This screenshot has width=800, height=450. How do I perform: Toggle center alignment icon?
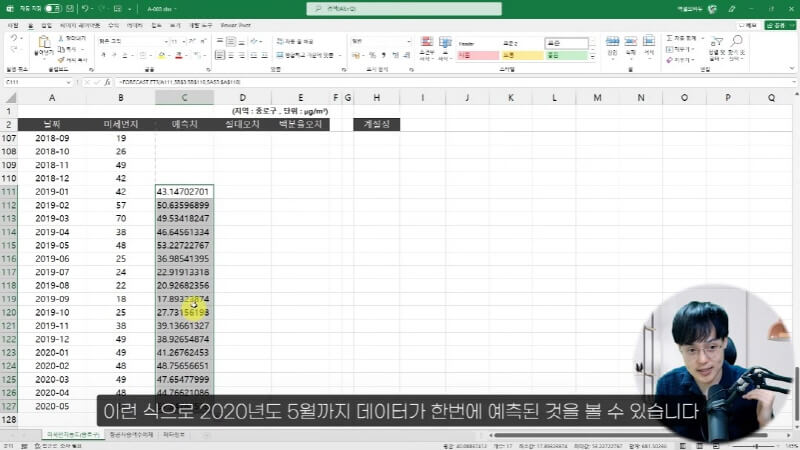(x=231, y=55)
